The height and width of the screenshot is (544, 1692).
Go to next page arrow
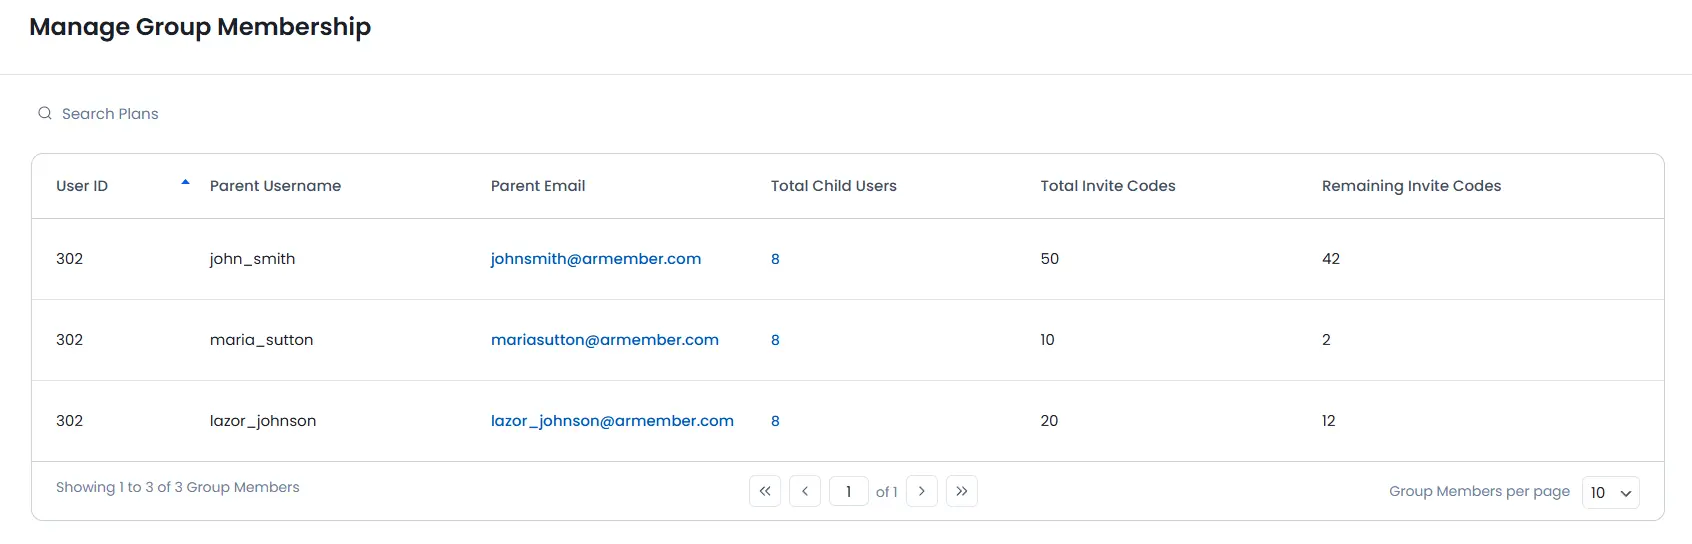922,491
